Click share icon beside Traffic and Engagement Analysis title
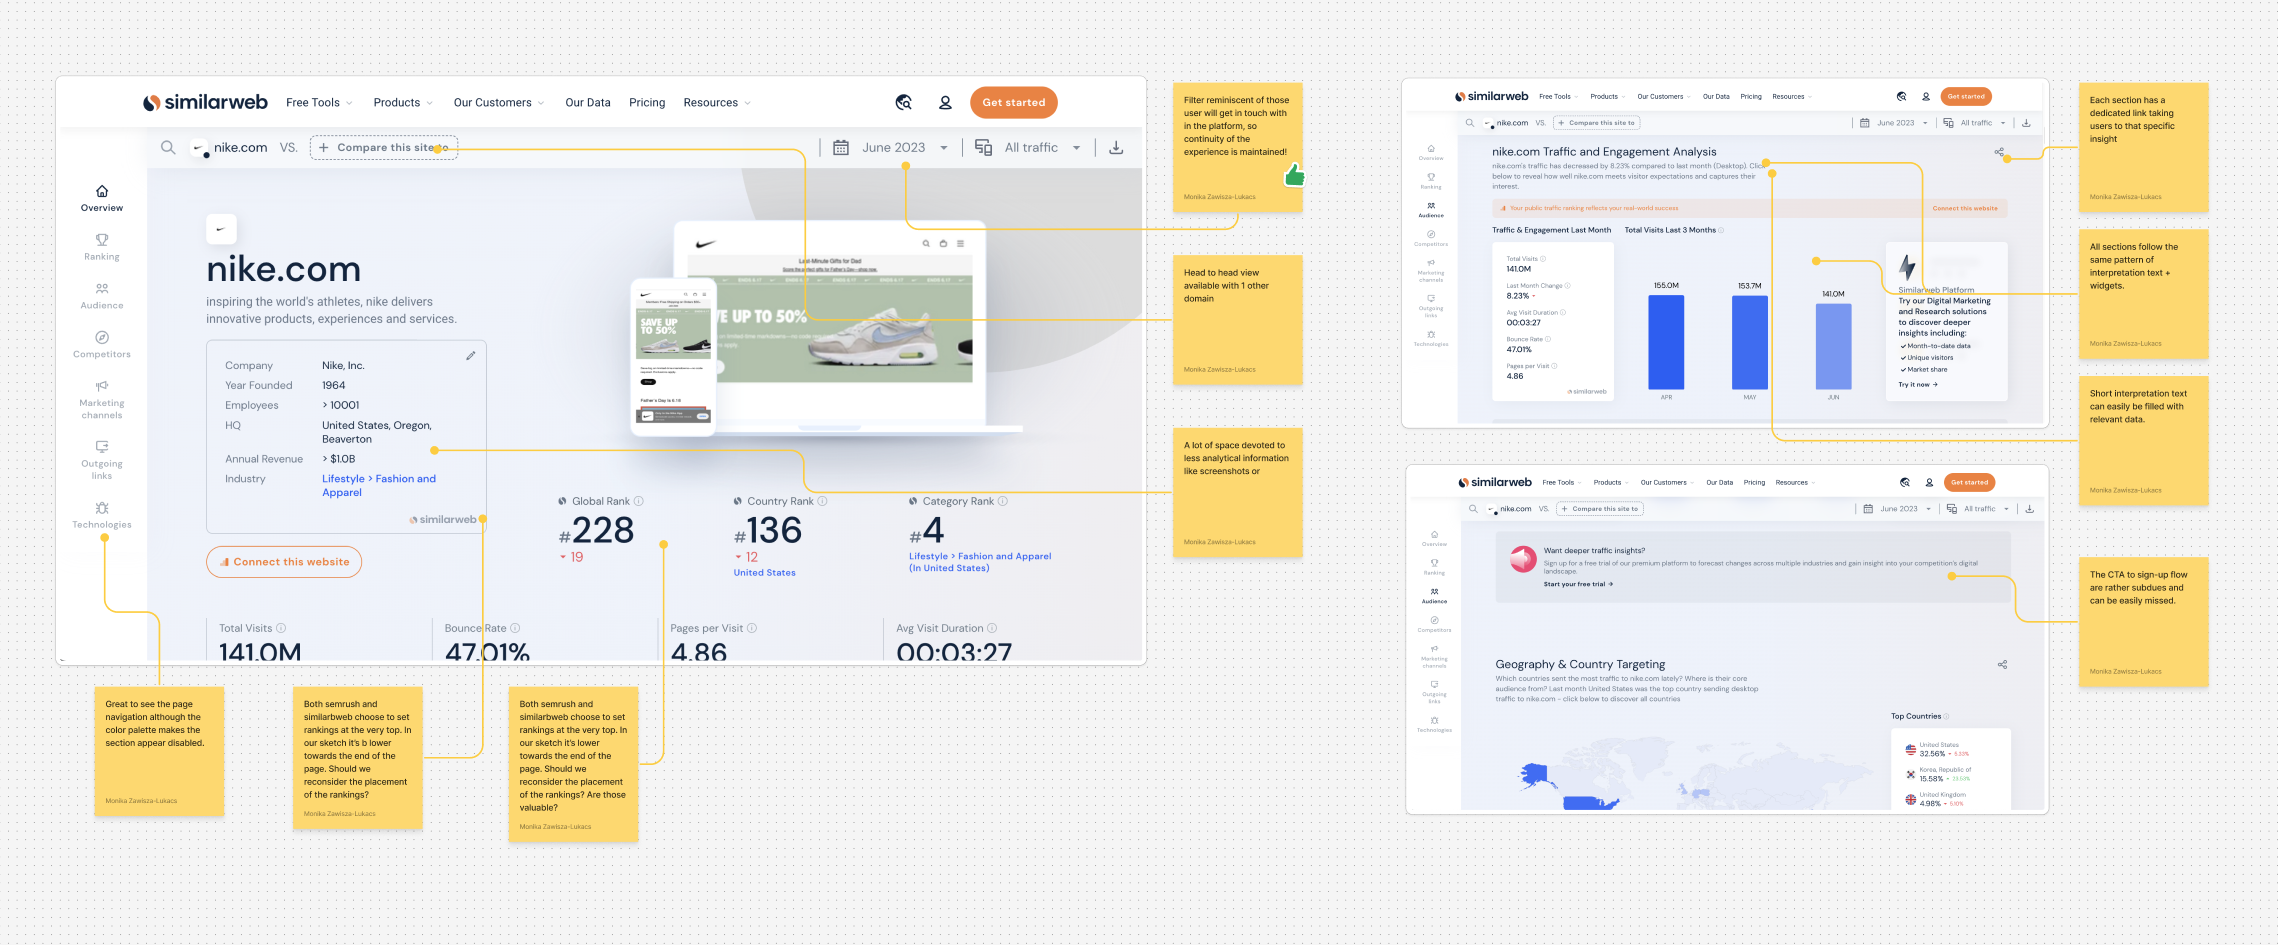The height and width of the screenshot is (945, 2278). (x=1999, y=152)
